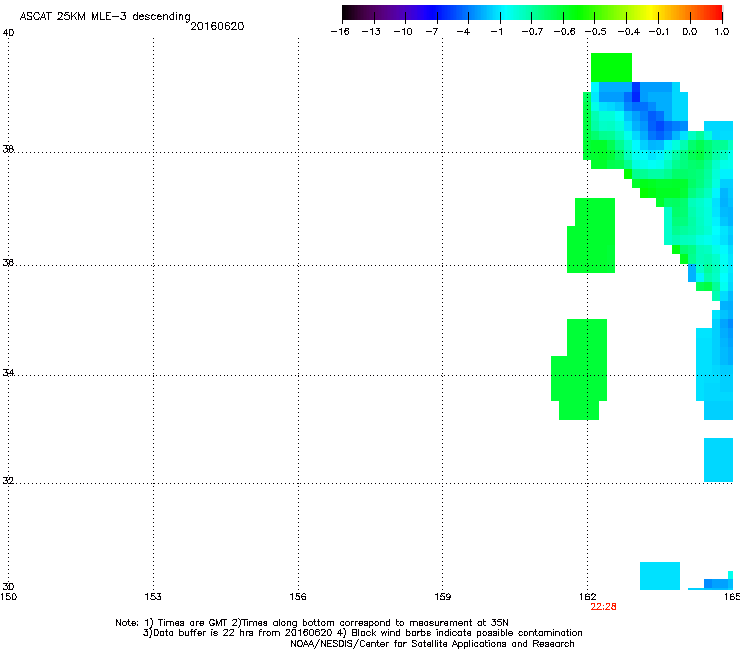The width and height of the screenshot is (740, 650).
Task: Select the 153 longitude axis label
Action: click(x=153, y=597)
